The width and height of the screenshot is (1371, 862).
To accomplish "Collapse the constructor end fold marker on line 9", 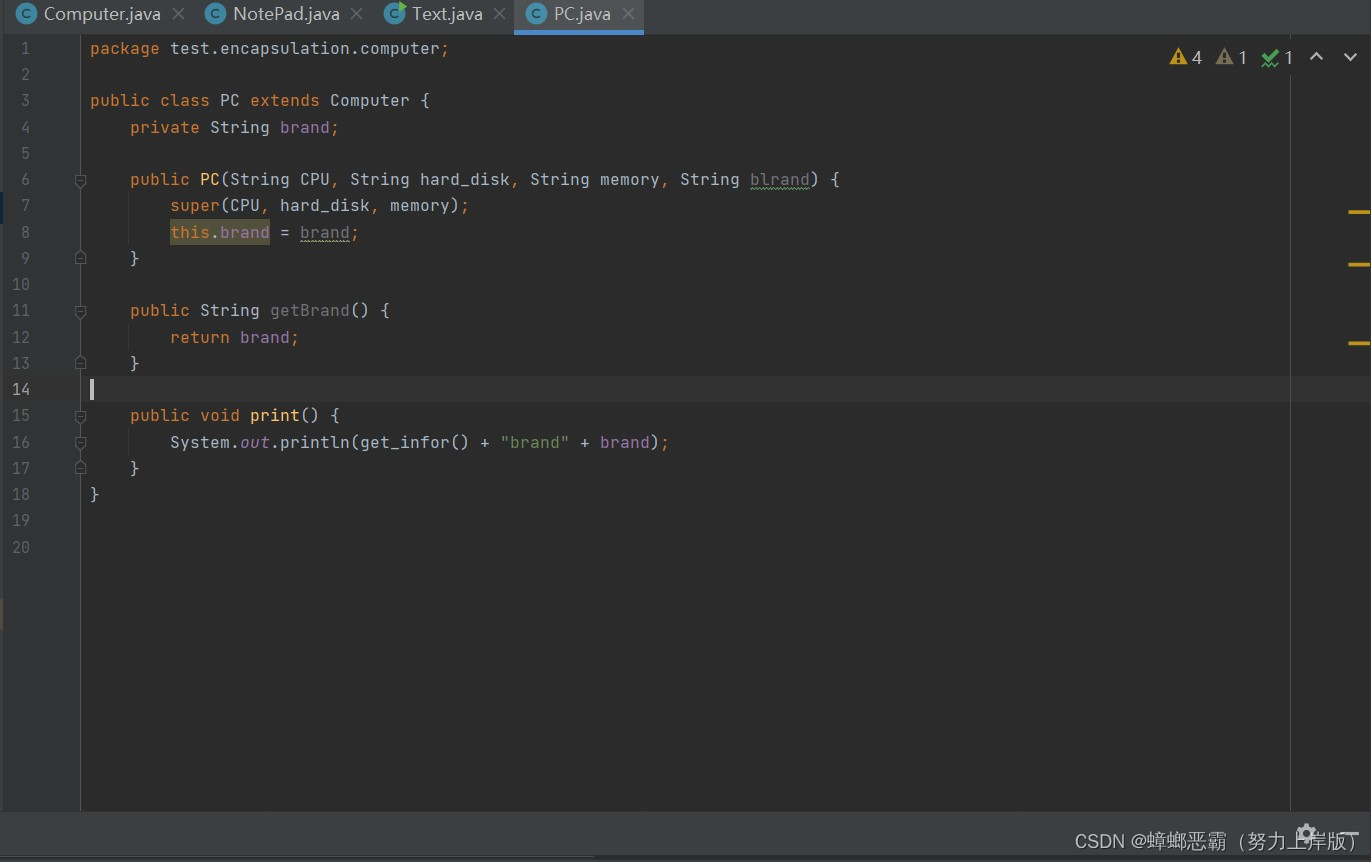I will click(80, 258).
